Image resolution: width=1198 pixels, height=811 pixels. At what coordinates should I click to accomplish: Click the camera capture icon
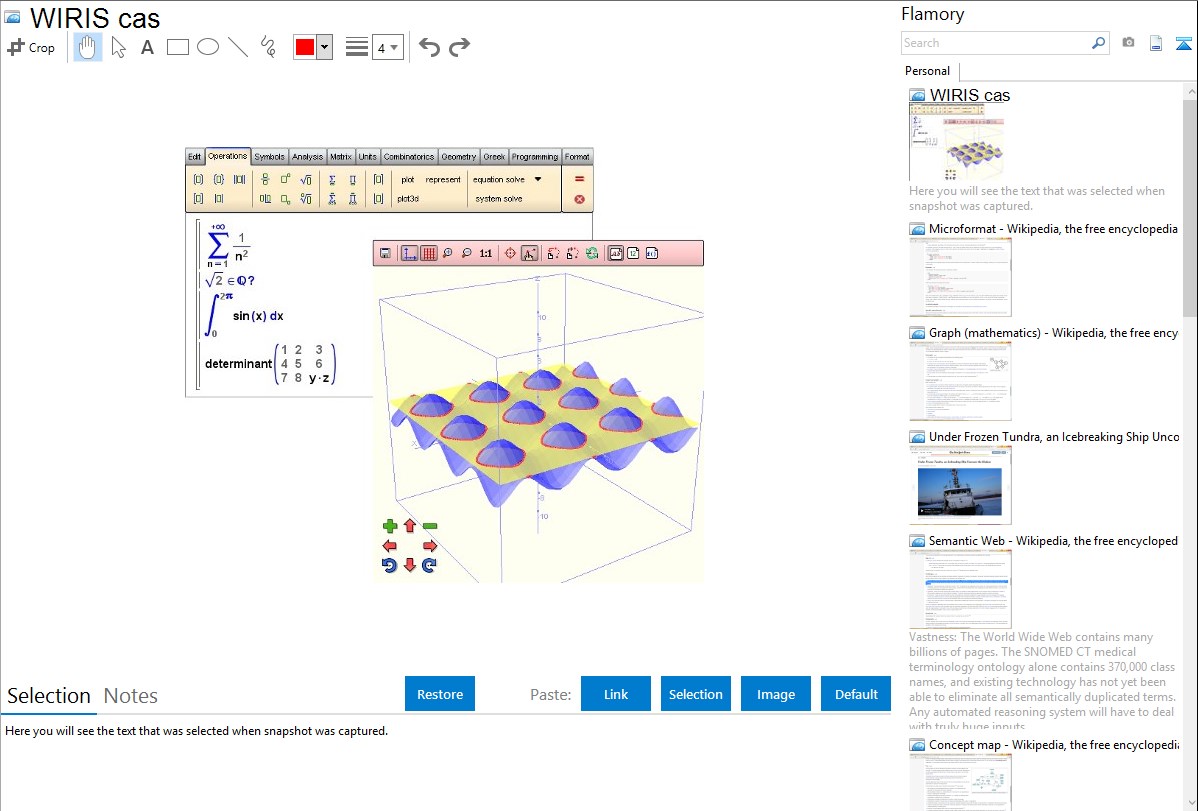[x=1128, y=43]
